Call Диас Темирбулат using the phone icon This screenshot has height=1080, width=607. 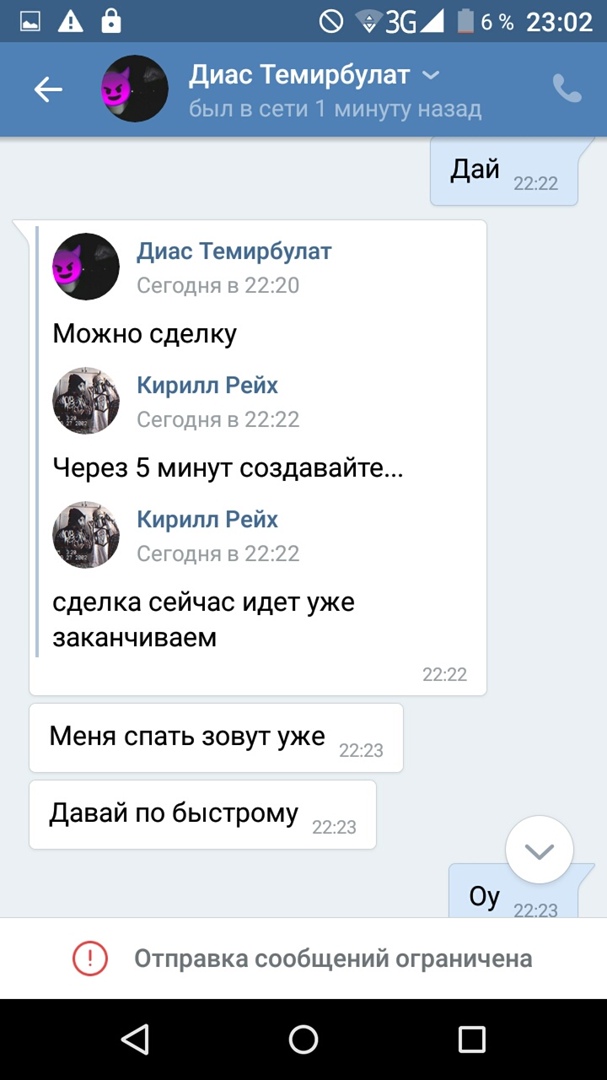coord(567,88)
